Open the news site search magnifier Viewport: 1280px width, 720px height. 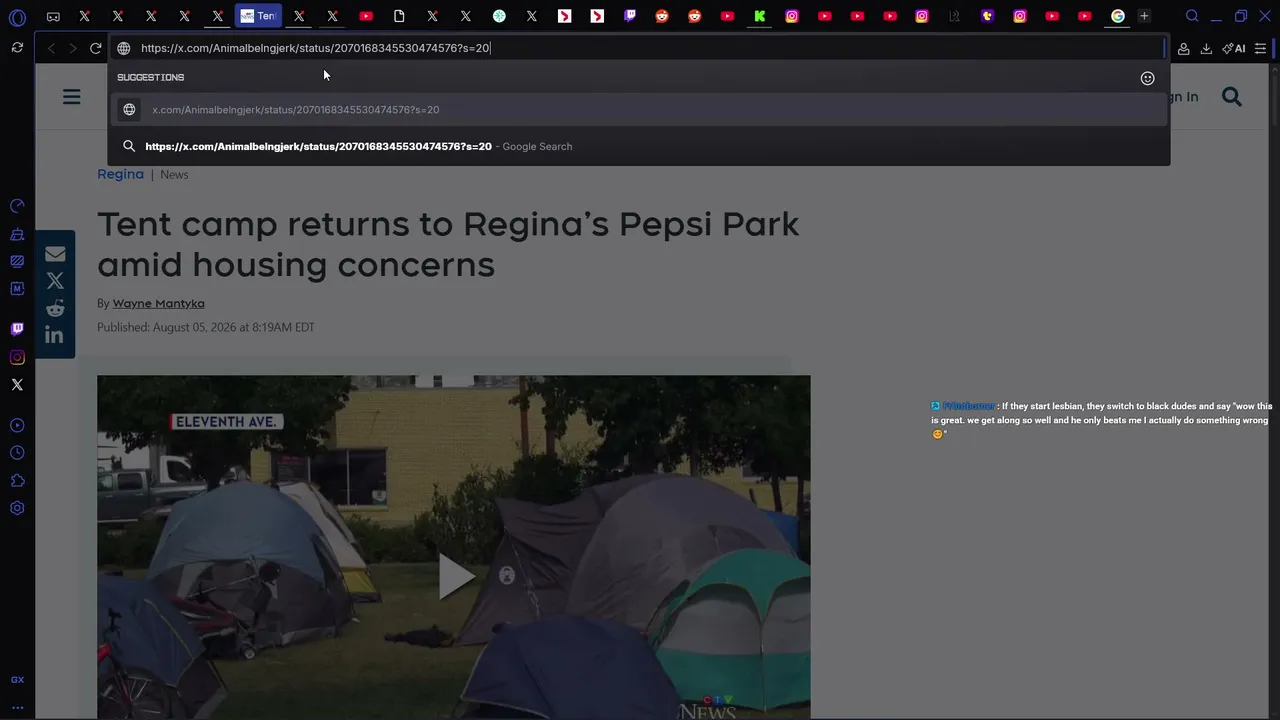coord(1232,97)
